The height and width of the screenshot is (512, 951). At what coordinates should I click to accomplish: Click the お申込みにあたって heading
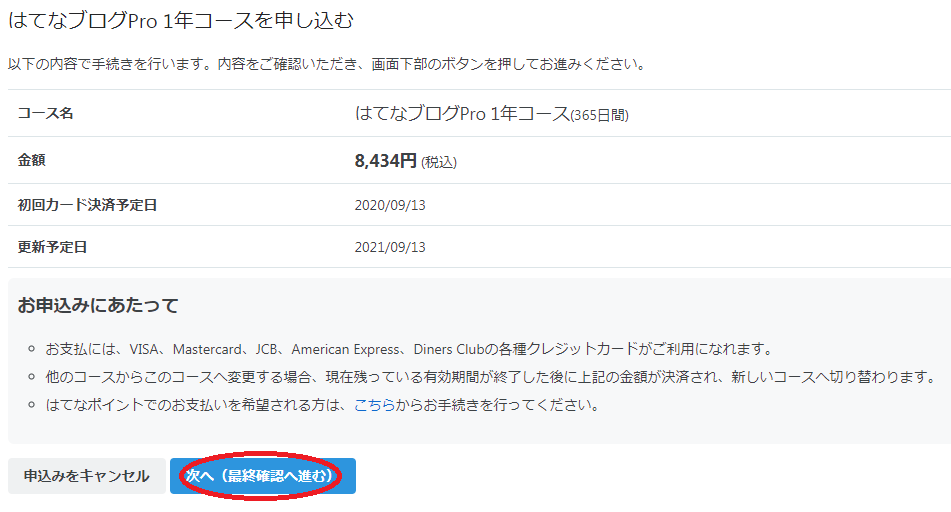pos(98,305)
